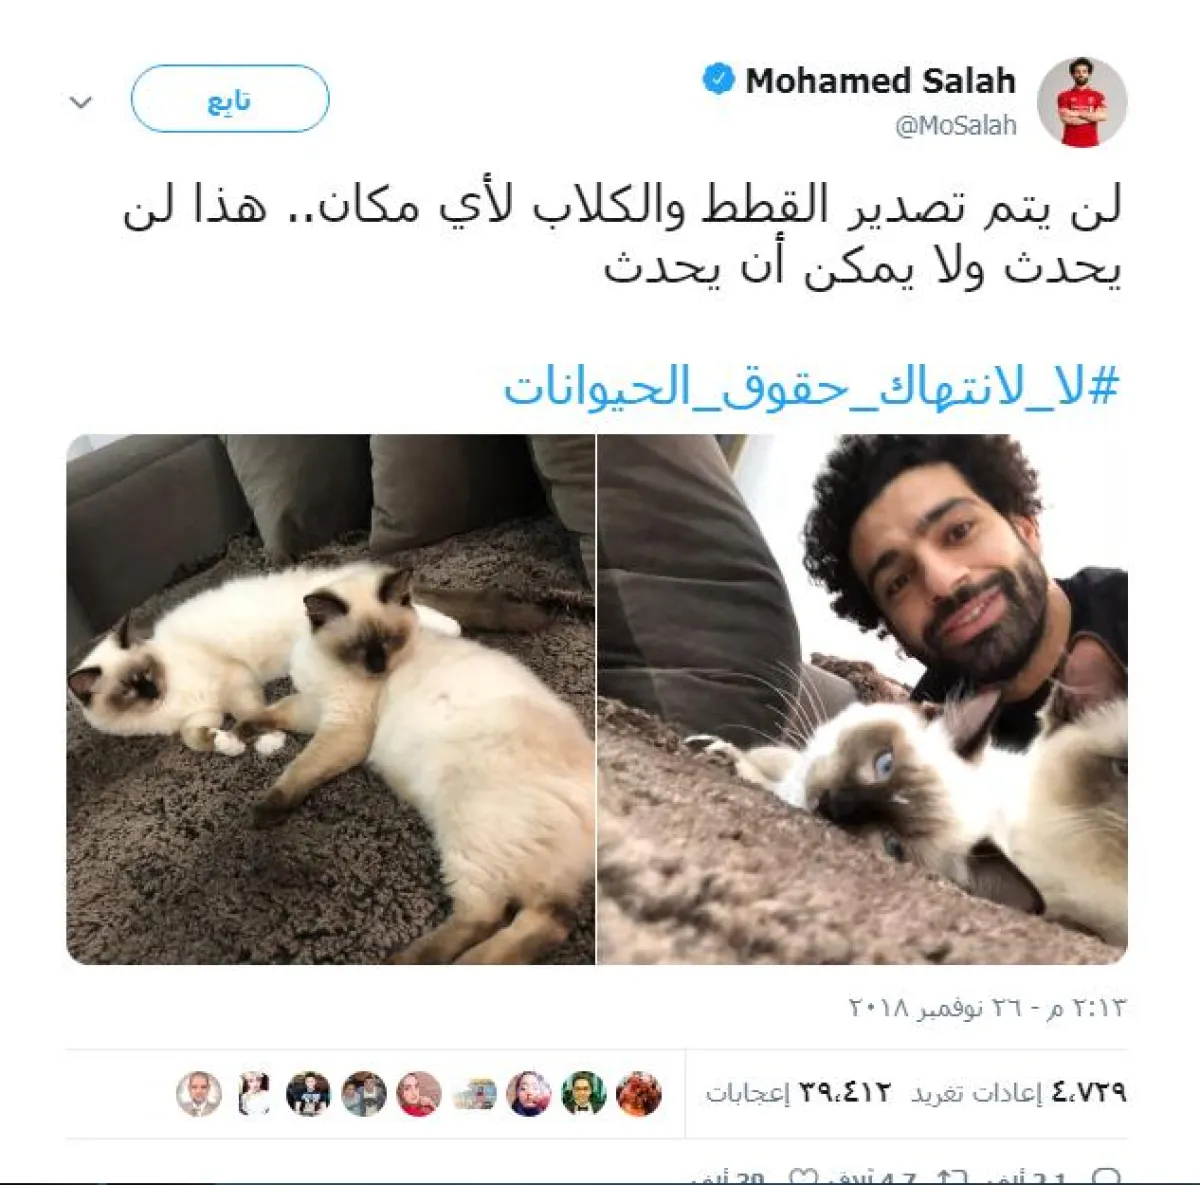View the ٤،٧٢٩ retweets list

click(1019, 1093)
